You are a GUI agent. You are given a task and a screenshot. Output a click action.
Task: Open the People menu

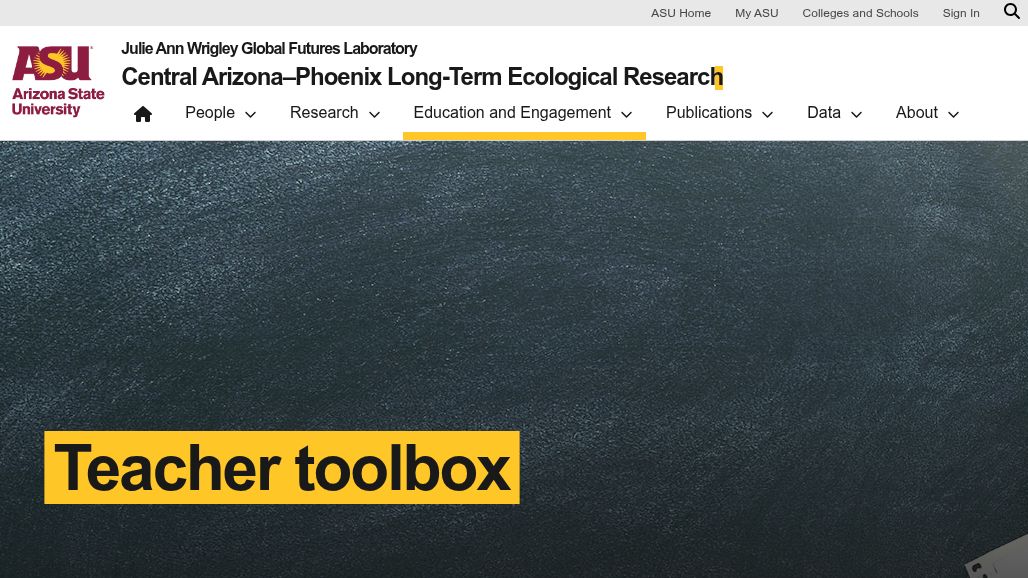[x=210, y=113]
